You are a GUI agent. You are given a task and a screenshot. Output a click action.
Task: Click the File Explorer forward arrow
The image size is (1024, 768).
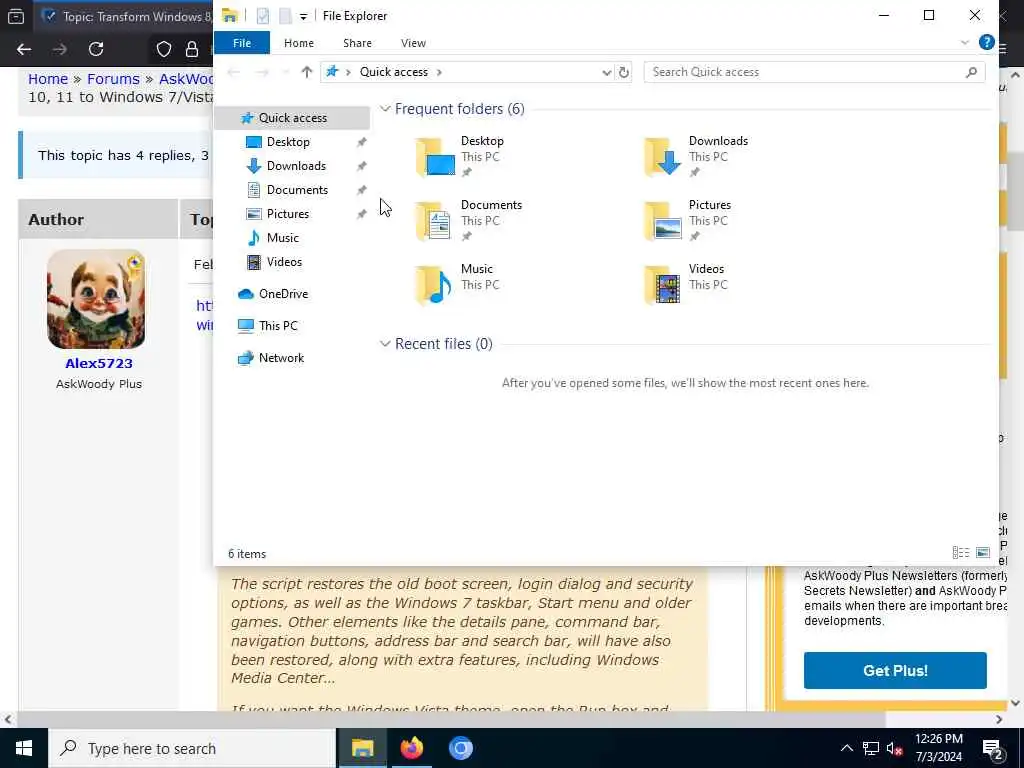[262, 72]
